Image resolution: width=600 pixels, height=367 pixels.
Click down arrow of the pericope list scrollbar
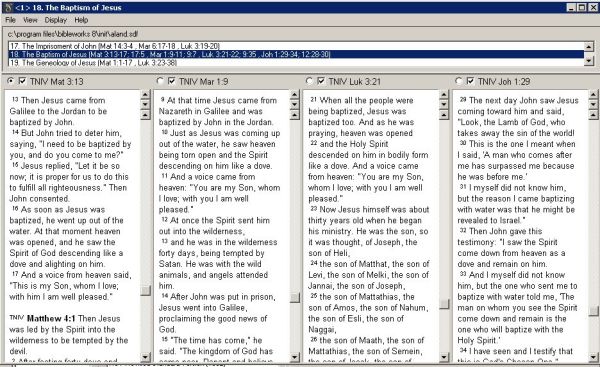(x=589, y=60)
